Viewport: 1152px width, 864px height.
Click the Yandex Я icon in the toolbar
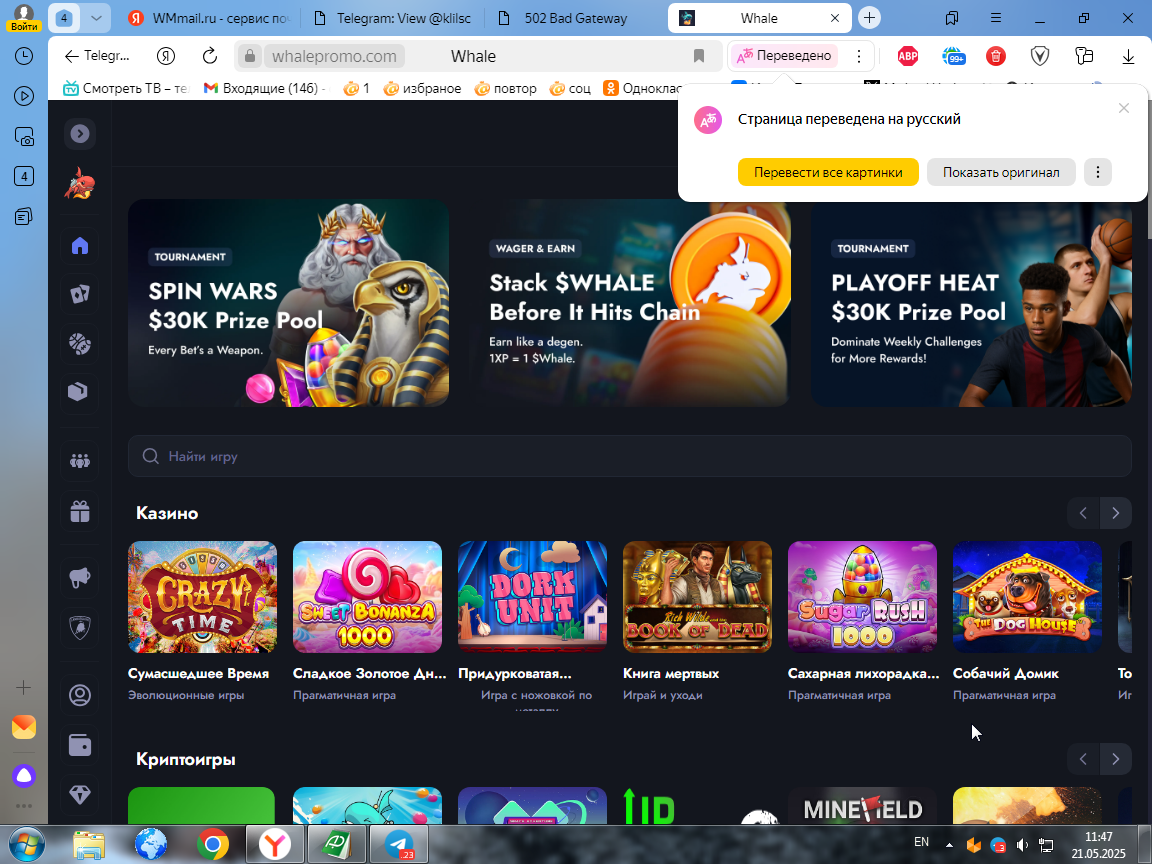166,56
